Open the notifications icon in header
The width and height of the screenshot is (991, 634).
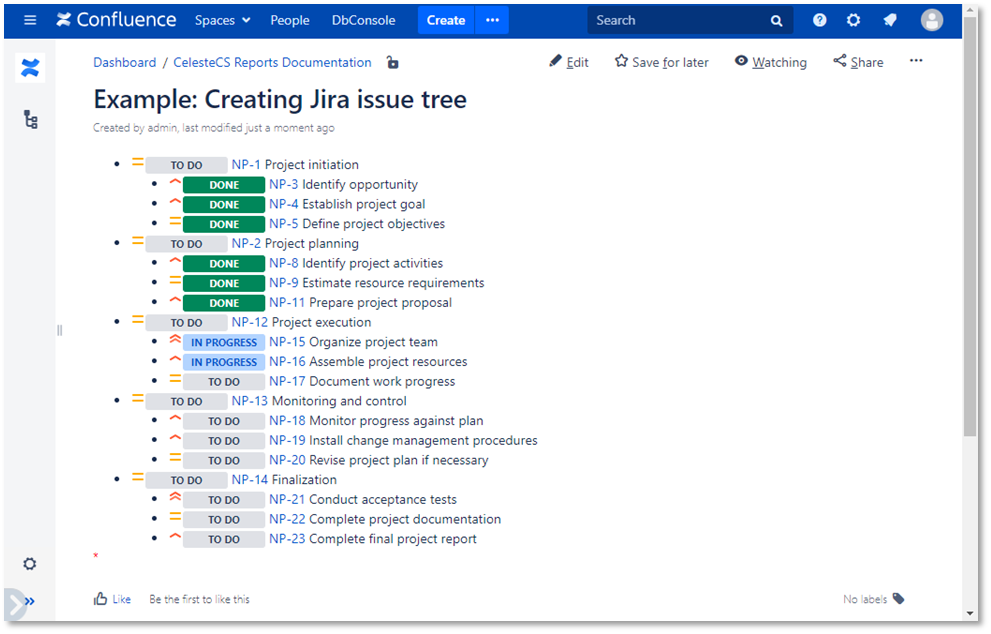890,20
